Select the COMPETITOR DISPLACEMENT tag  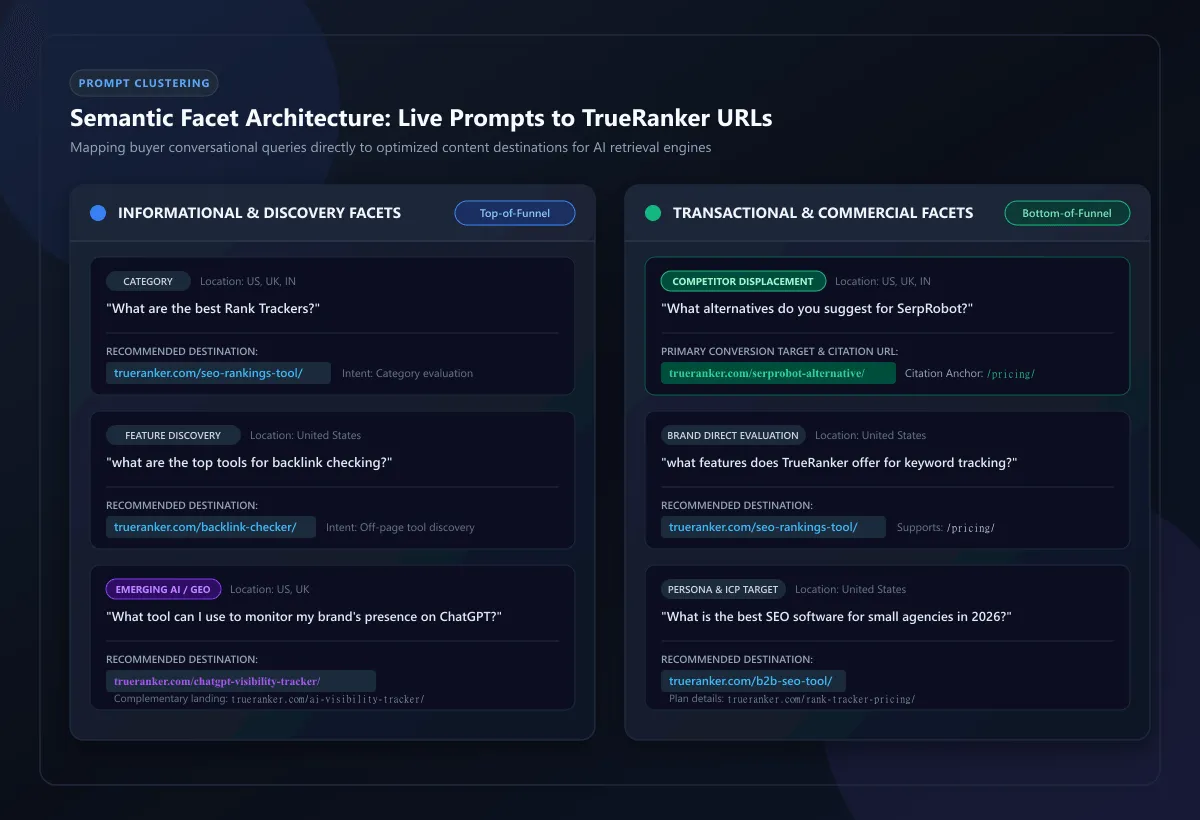click(x=743, y=281)
